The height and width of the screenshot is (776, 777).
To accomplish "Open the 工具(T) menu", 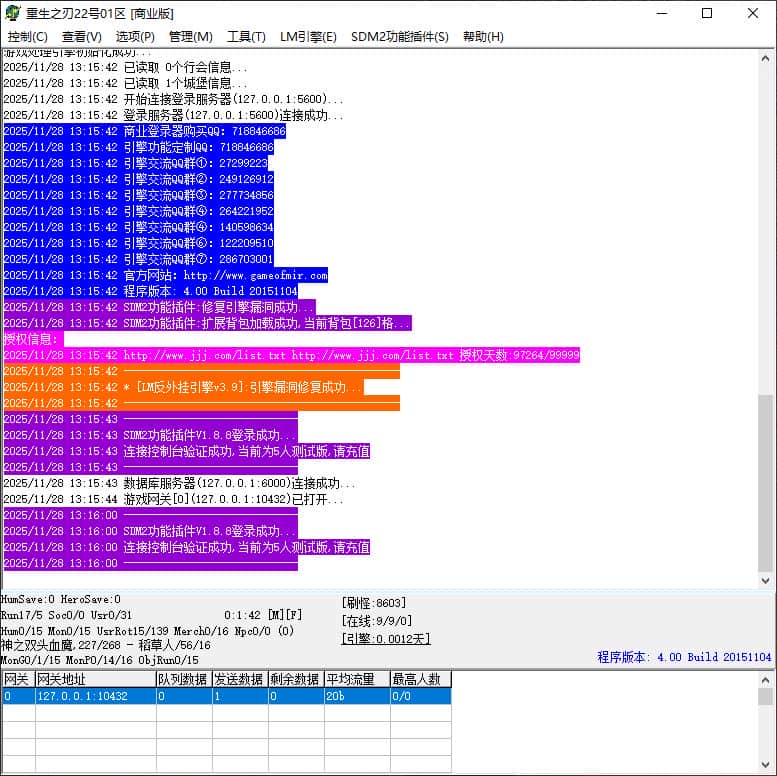I will (246, 37).
